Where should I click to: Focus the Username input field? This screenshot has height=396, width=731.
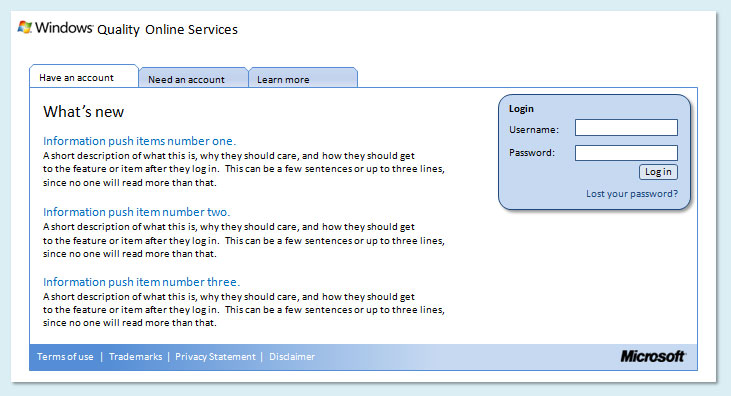pos(626,127)
